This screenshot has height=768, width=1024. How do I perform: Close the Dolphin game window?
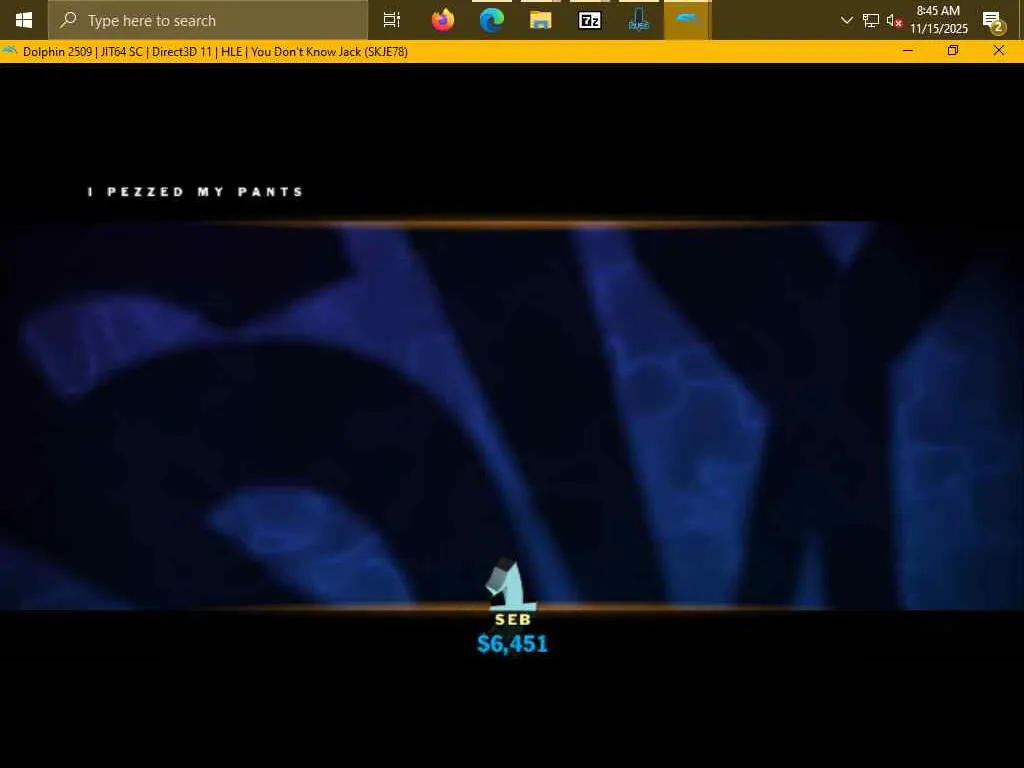[x=999, y=50]
